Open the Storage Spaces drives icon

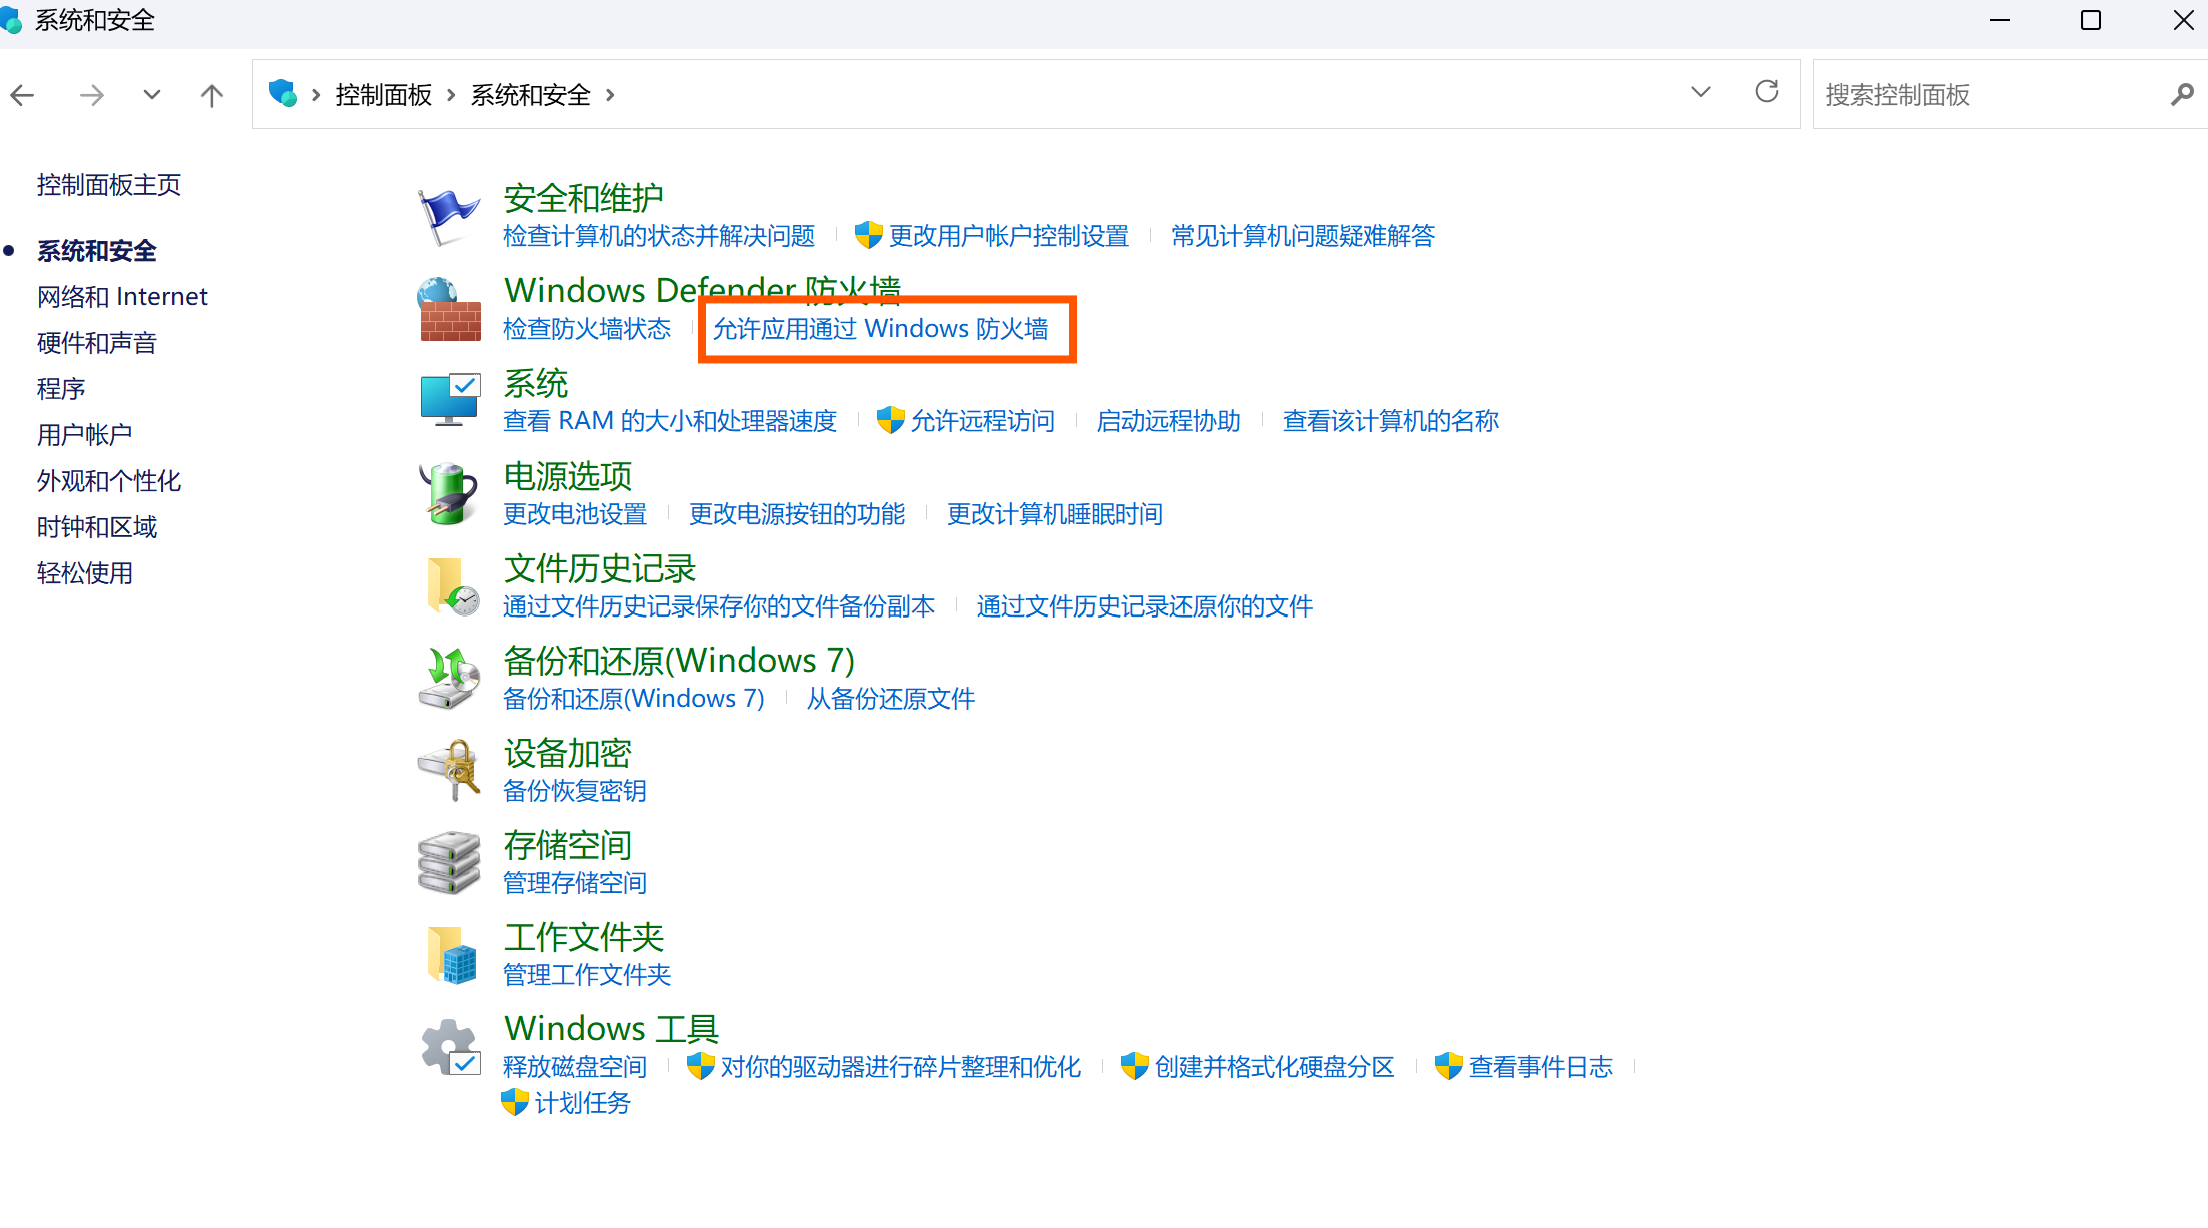click(x=448, y=862)
